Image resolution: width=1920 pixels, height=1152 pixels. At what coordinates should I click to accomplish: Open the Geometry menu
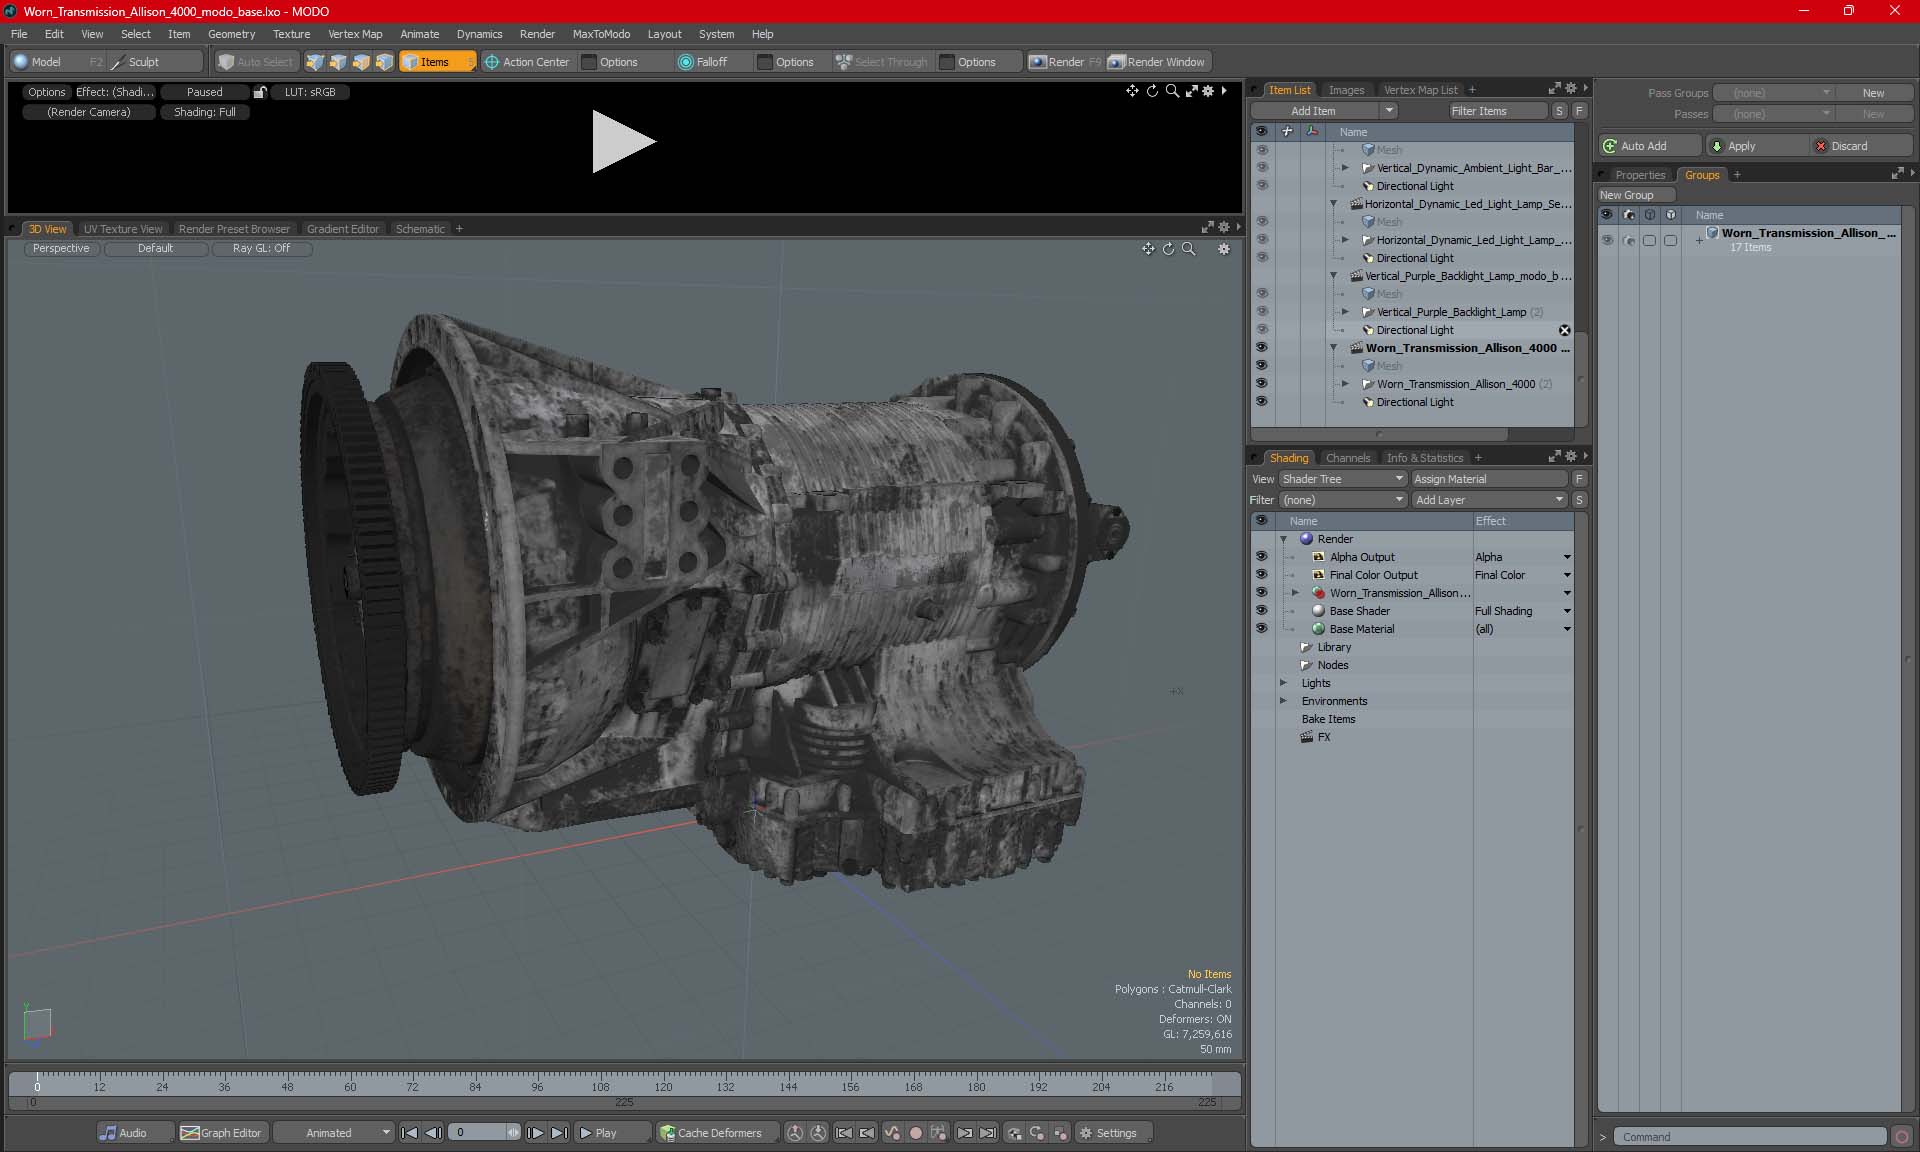click(231, 34)
